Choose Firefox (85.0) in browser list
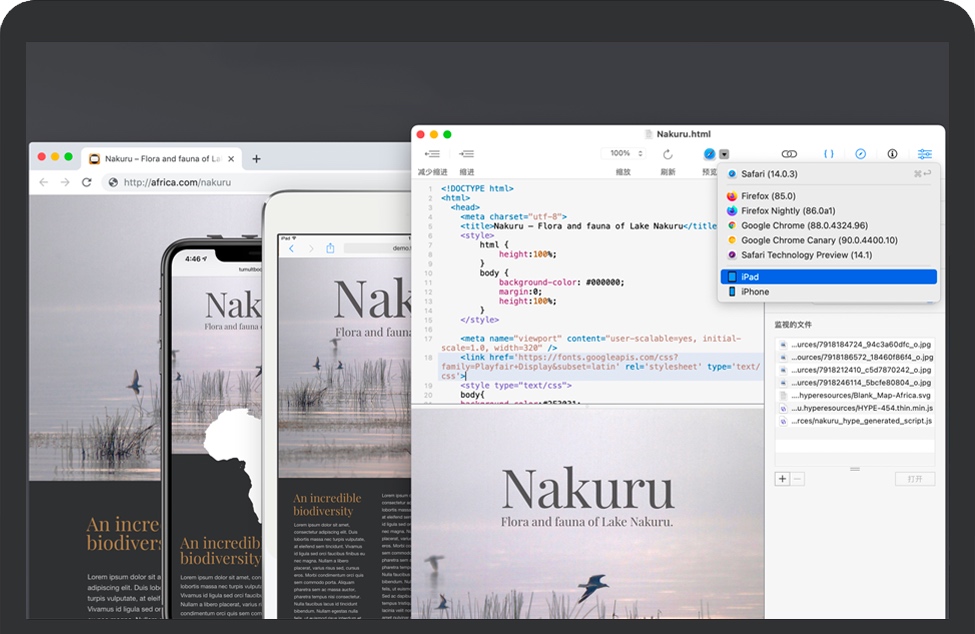 click(x=768, y=196)
